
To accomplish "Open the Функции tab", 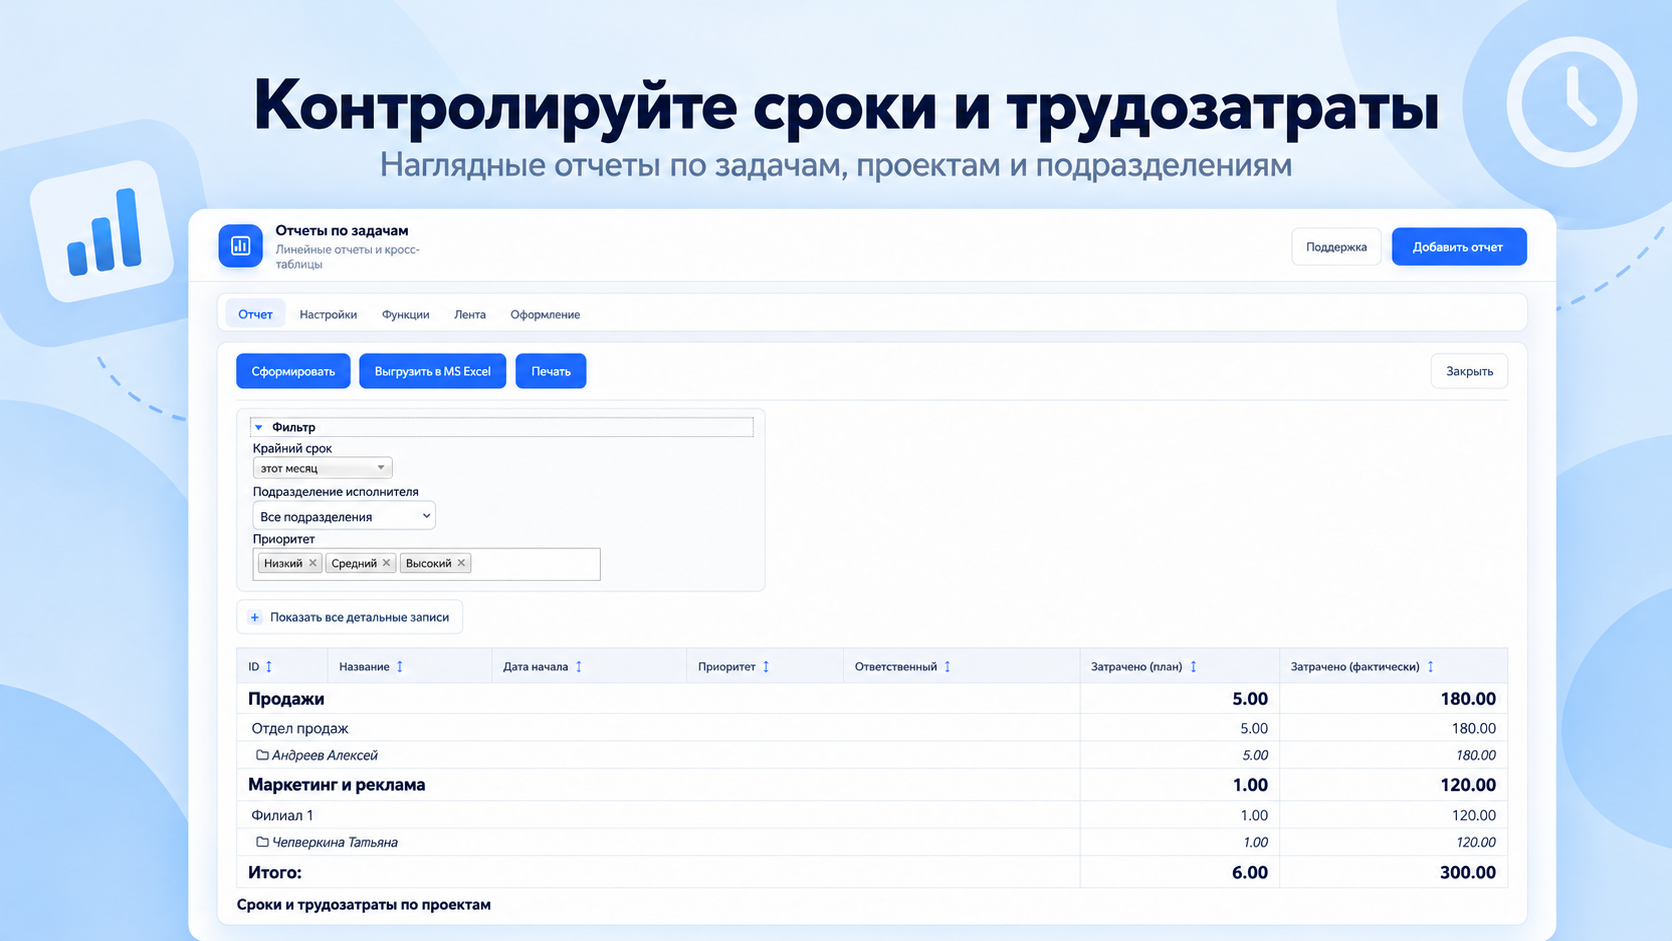I will click(x=405, y=314).
